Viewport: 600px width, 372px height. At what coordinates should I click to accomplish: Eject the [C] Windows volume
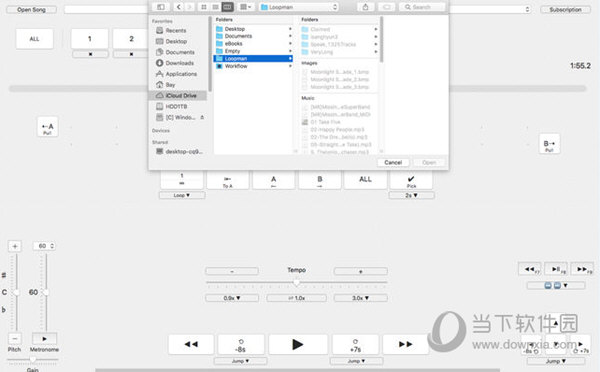pos(202,117)
